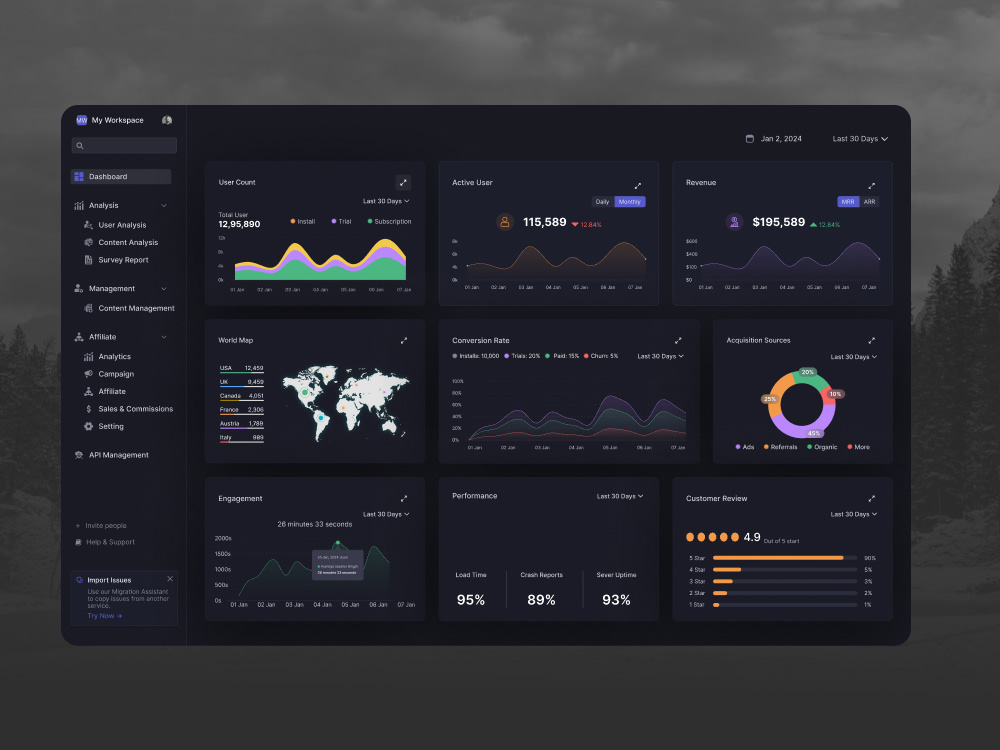The image size is (1000, 750).
Task: Open Last 30 Days dropdown in Engagement
Action: pyautogui.click(x=386, y=514)
